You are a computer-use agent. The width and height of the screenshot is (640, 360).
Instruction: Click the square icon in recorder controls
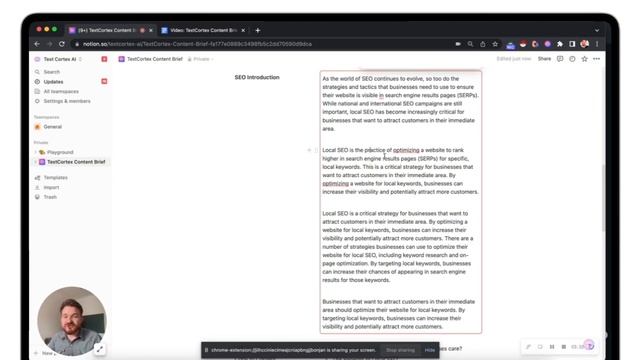pos(540,347)
